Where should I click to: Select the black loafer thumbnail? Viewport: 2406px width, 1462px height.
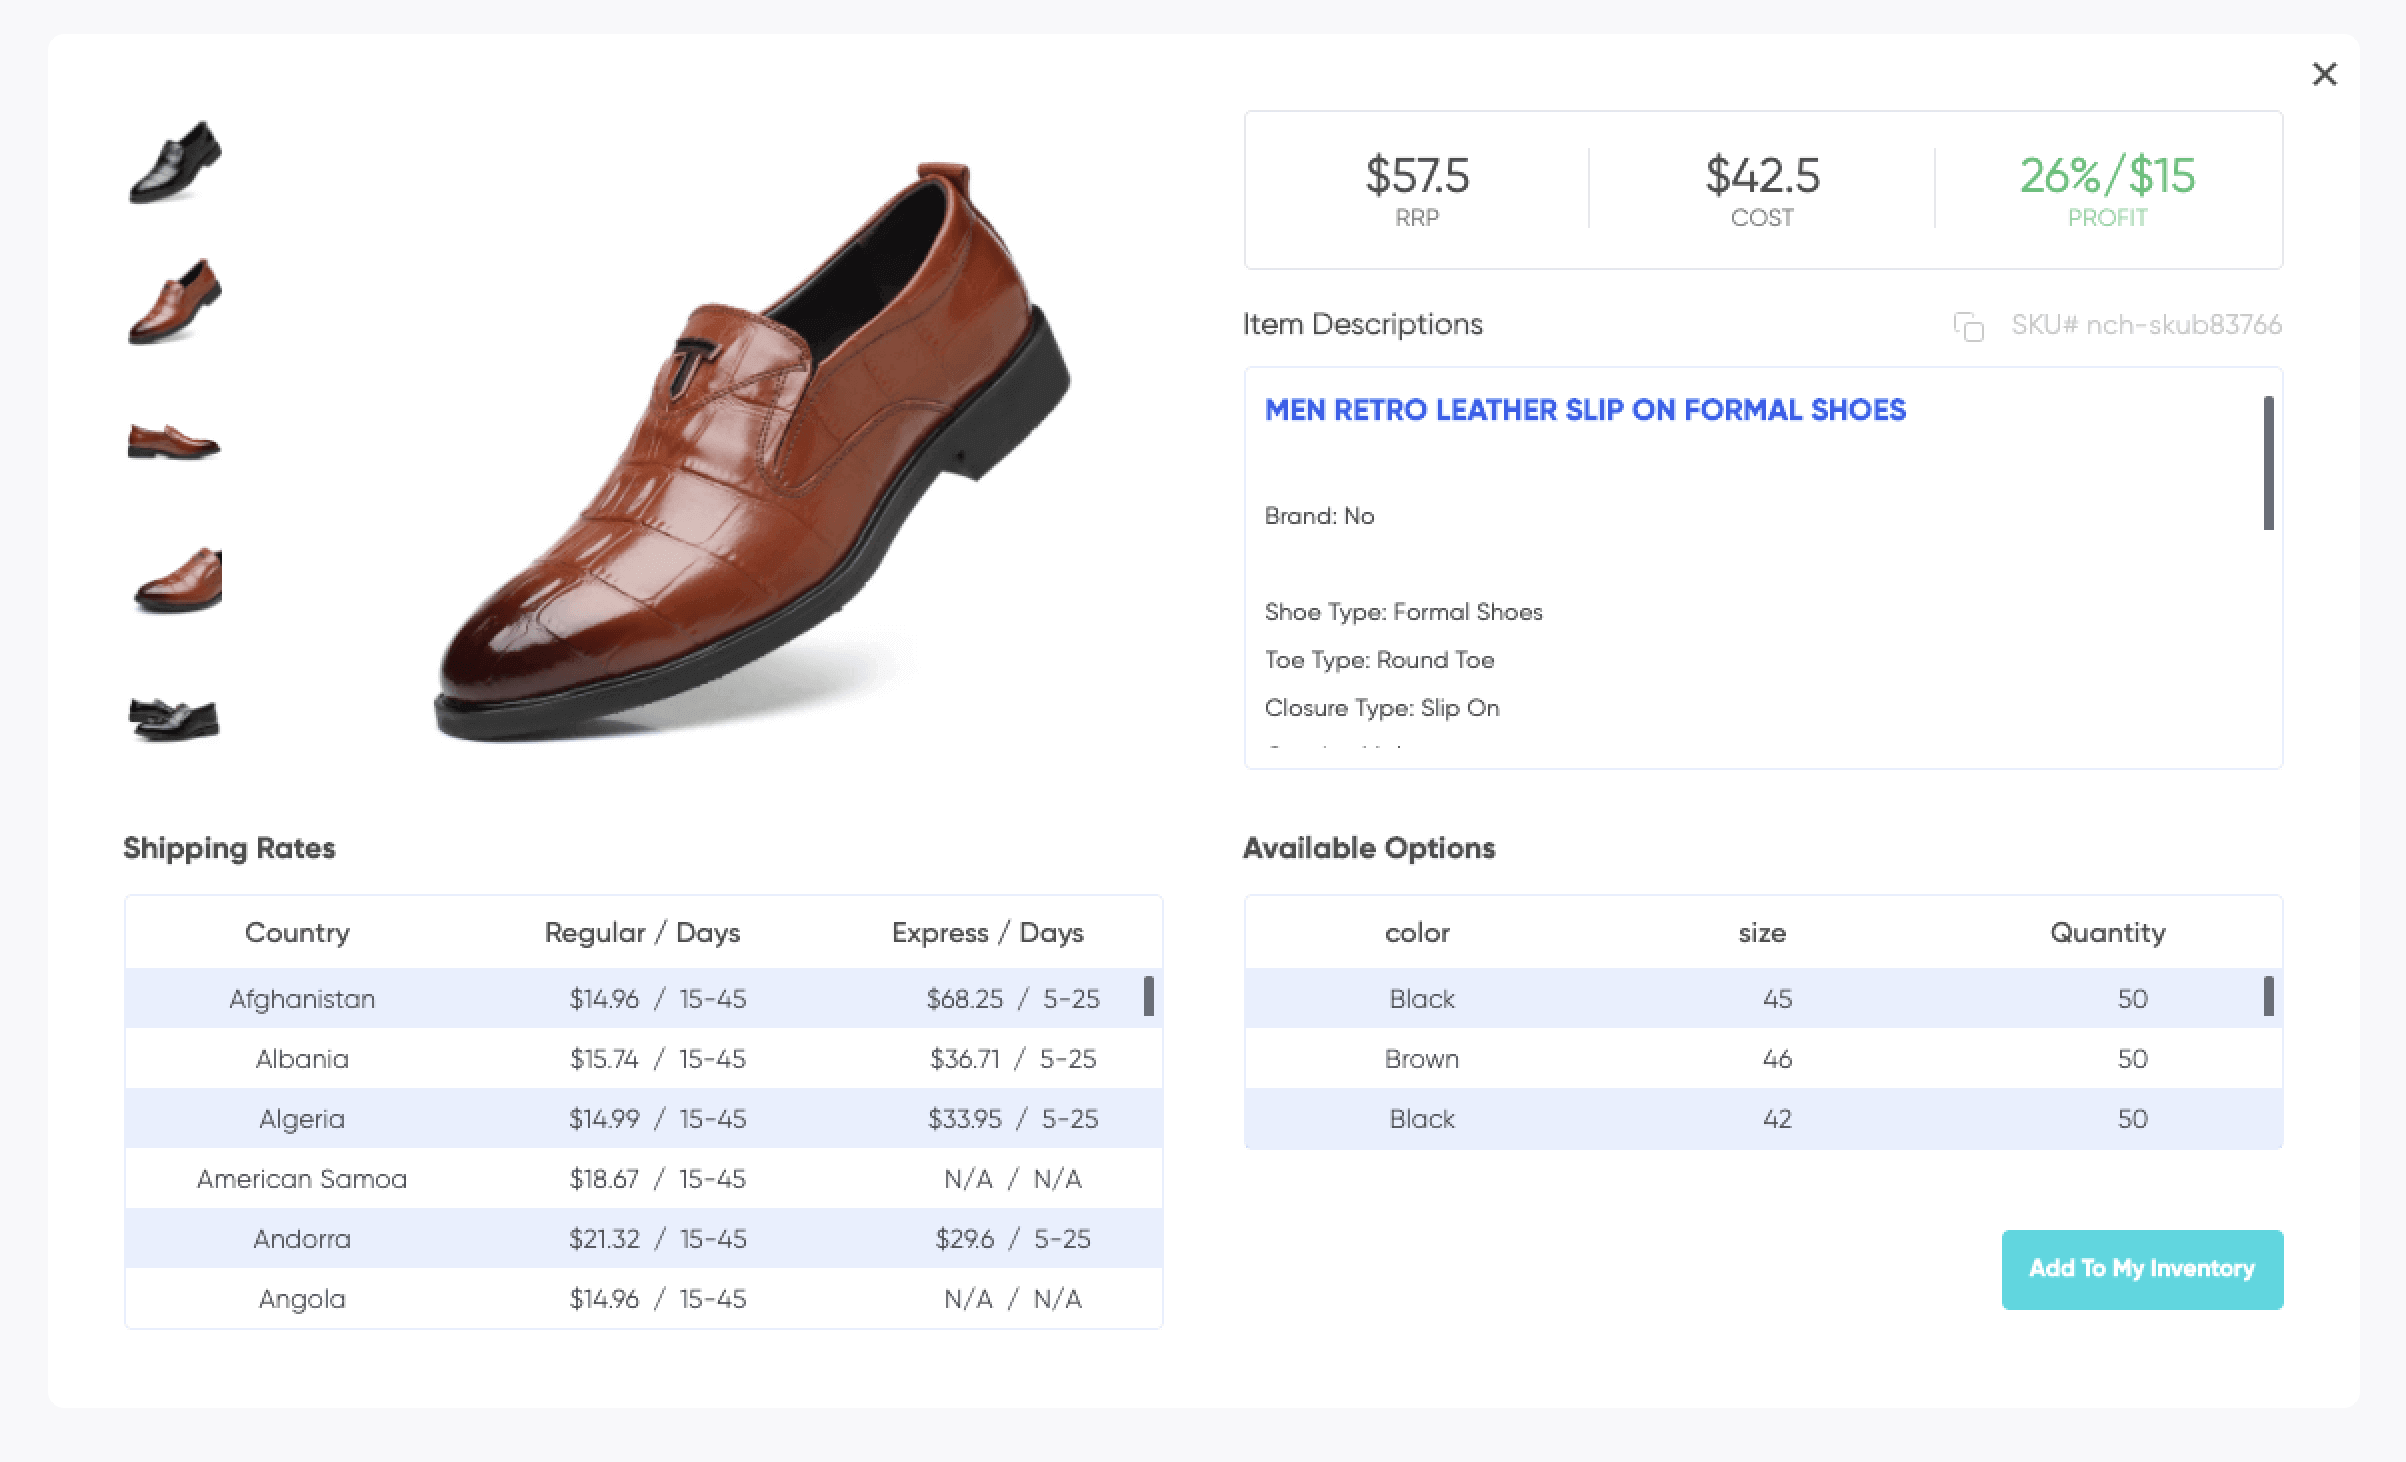[174, 161]
